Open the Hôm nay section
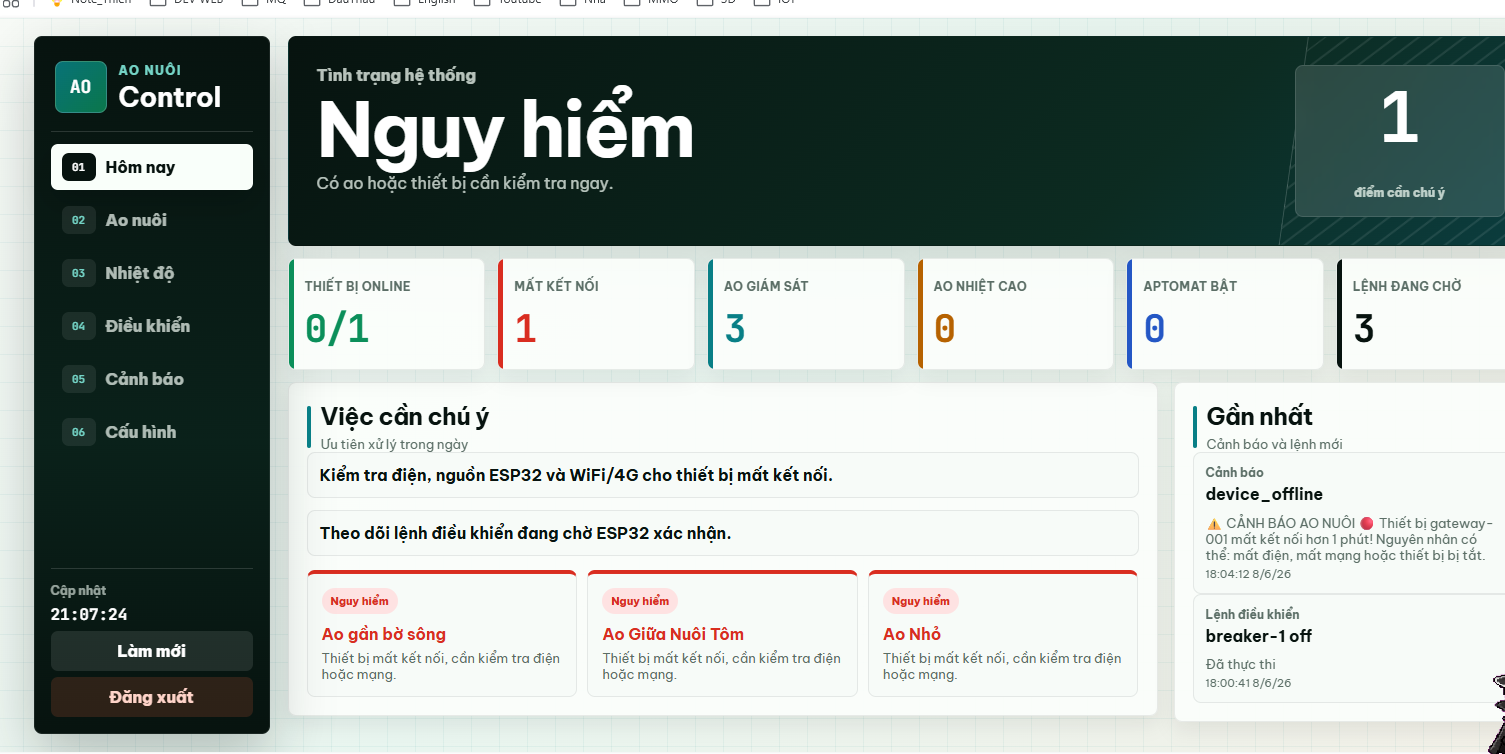The width and height of the screenshot is (1505, 754). click(152, 167)
